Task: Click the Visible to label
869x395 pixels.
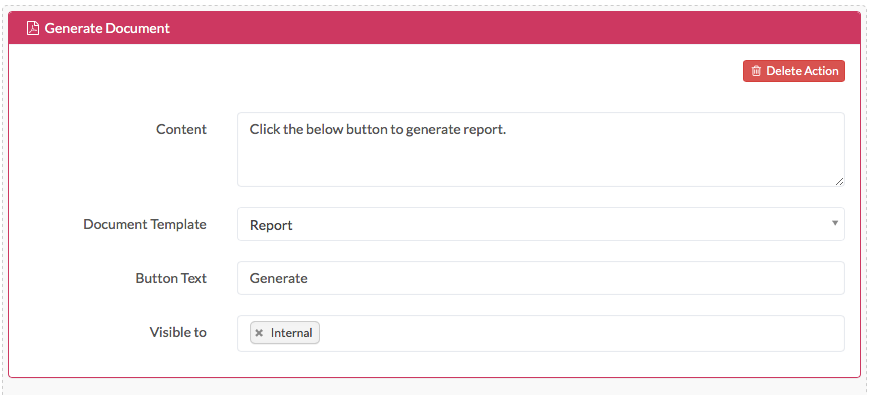Action: (178, 332)
